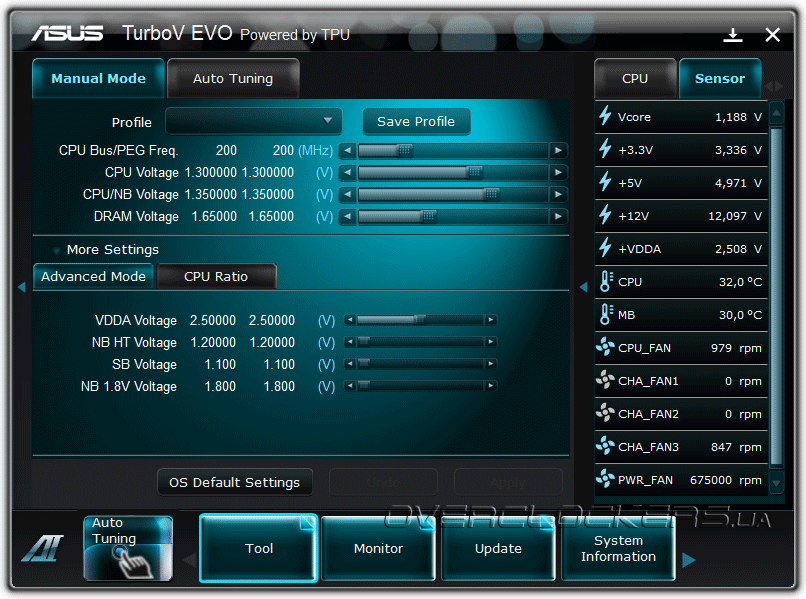Viewport: 806px width, 599px height.
Task: Close the TurboV EVO window
Action: pos(772,35)
